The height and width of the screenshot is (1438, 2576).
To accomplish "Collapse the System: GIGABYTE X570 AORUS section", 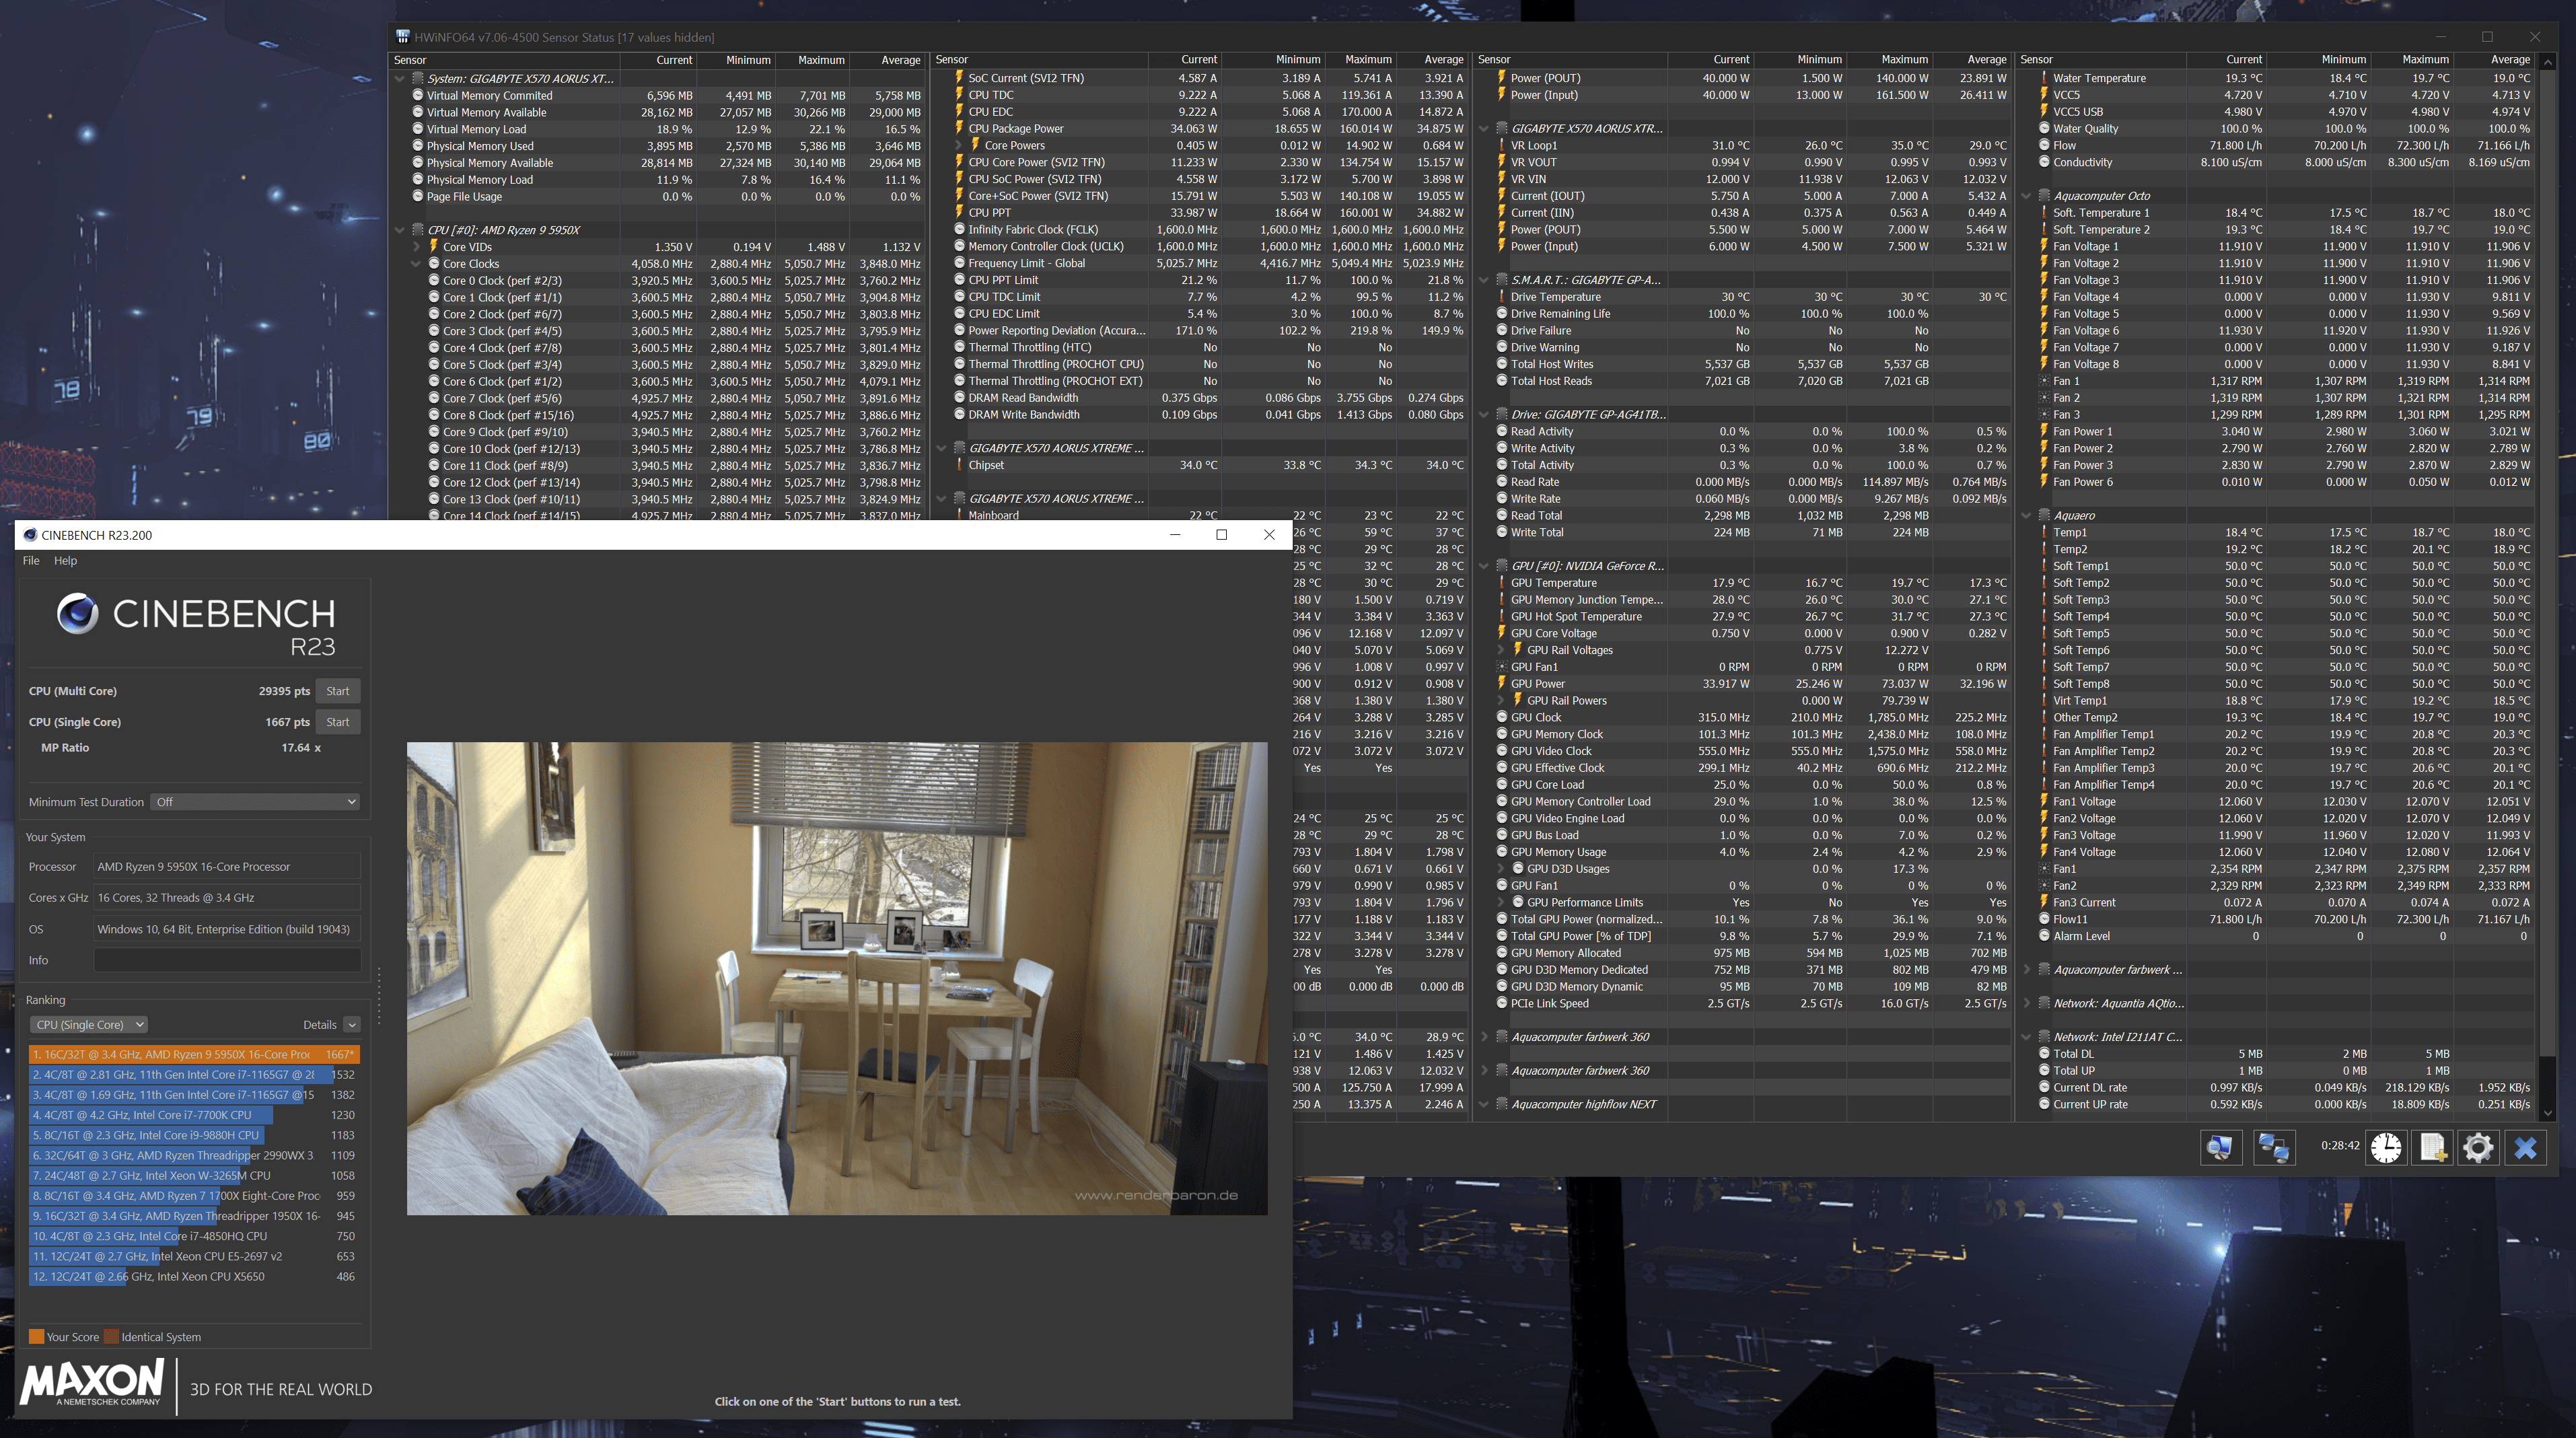I will (400, 78).
